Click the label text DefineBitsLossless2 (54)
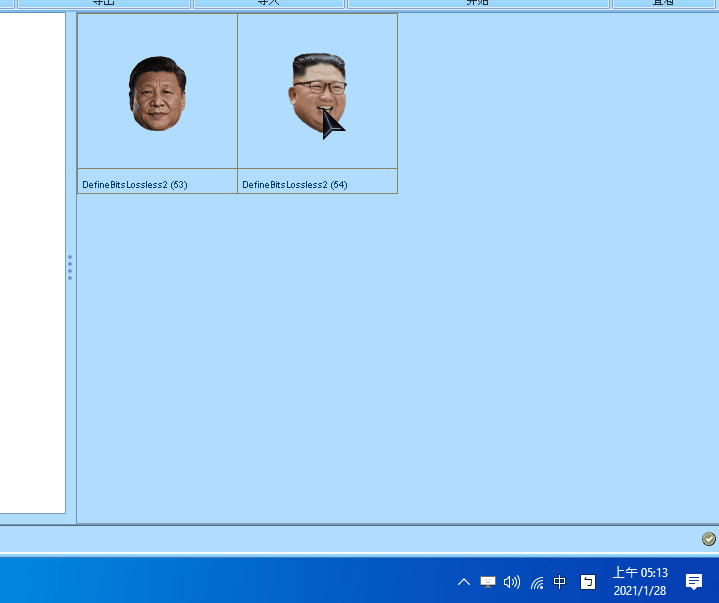 [x=295, y=185]
